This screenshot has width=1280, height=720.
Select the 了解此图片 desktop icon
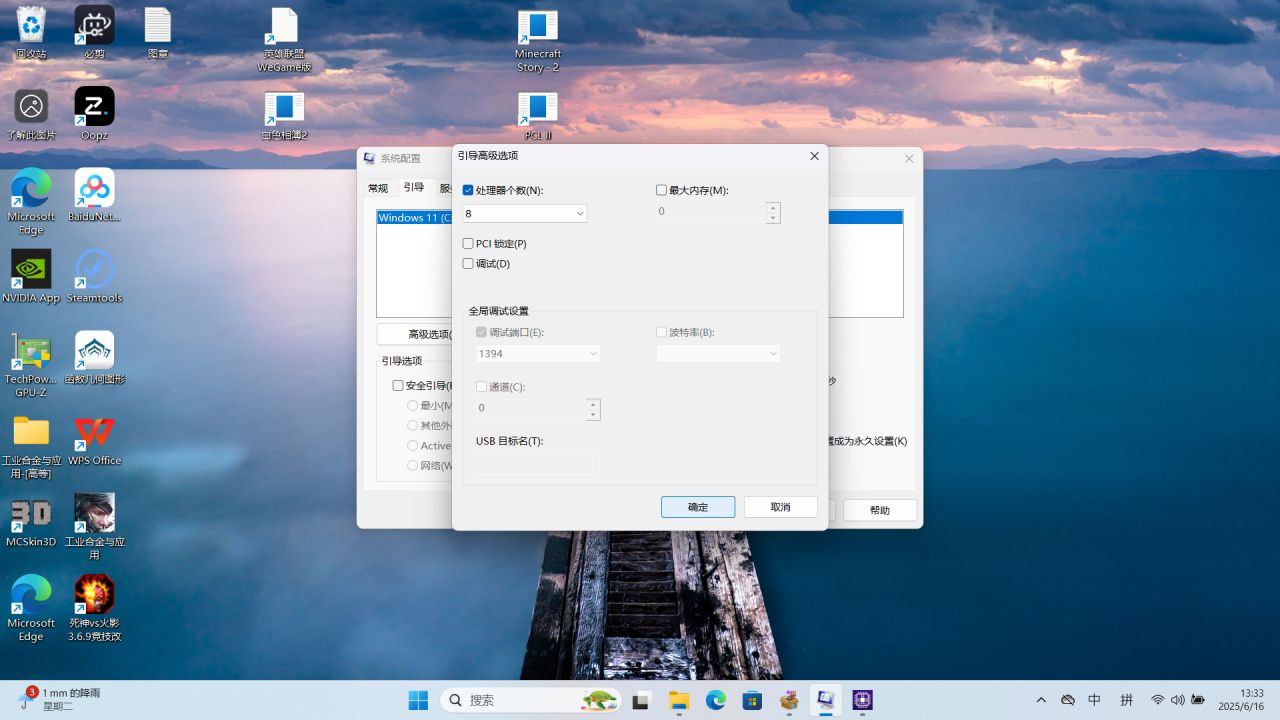tap(31, 113)
